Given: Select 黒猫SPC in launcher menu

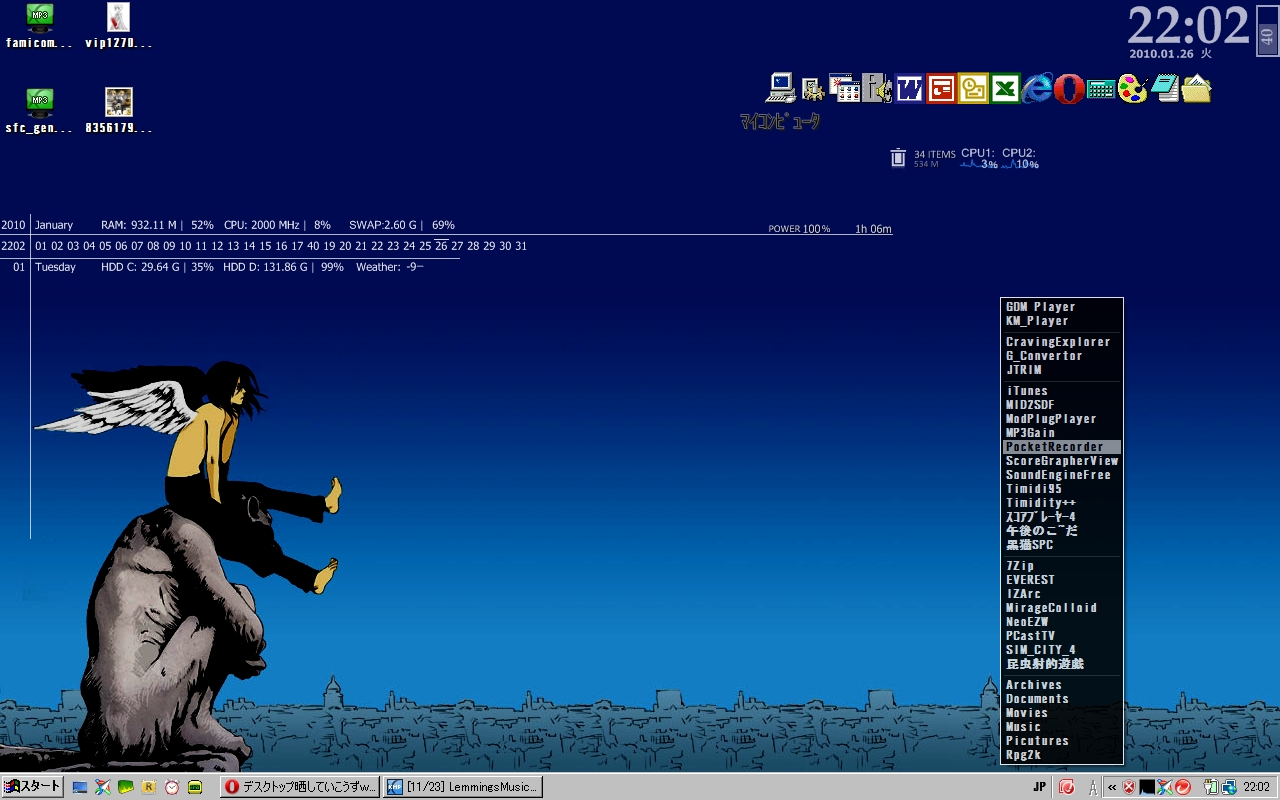Looking at the screenshot, I should click(x=1062, y=545).
